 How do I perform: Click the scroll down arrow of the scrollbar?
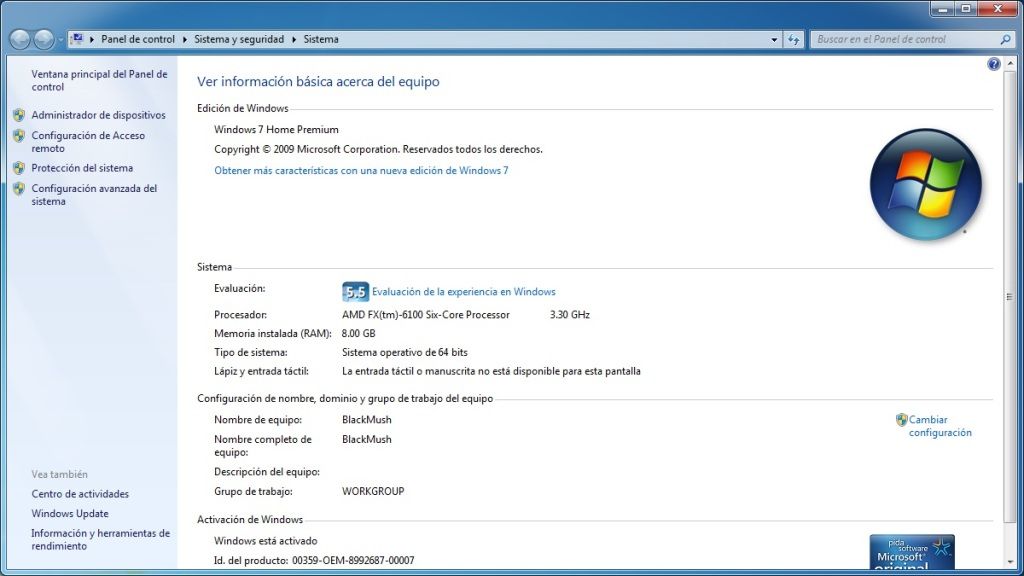coord(1010,562)
